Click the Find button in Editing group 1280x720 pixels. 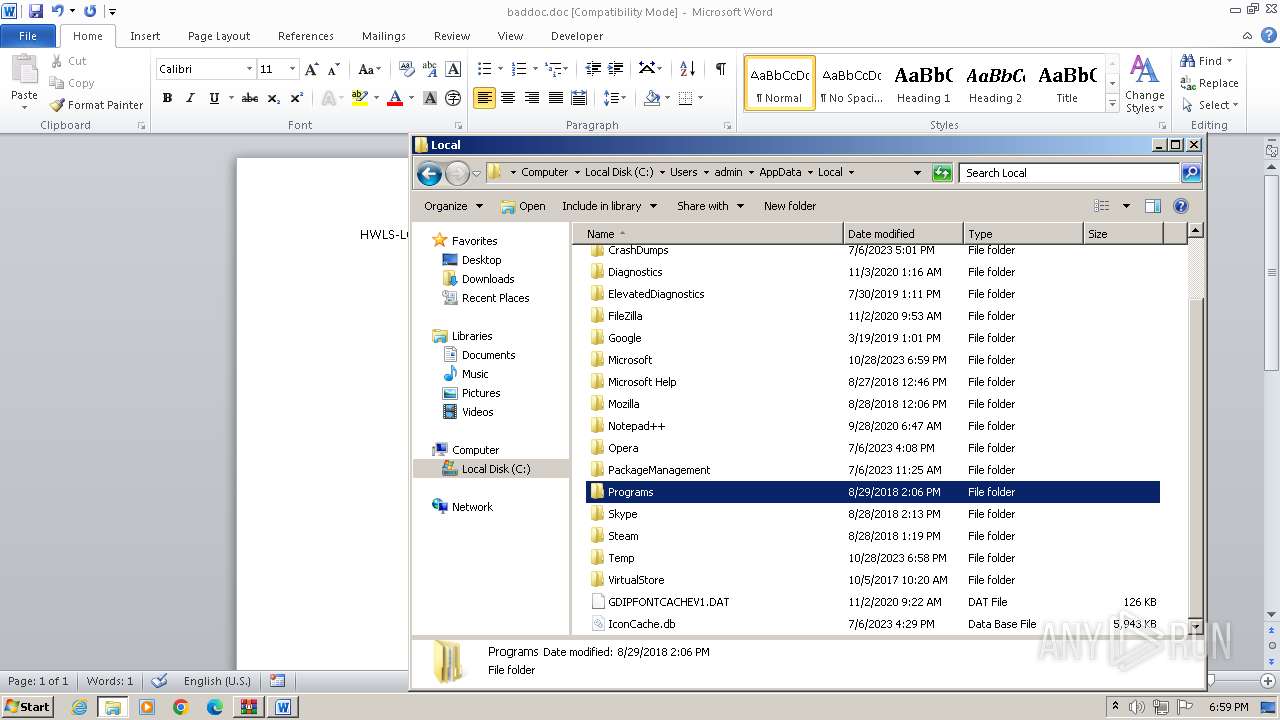[x=1207, y=61]
